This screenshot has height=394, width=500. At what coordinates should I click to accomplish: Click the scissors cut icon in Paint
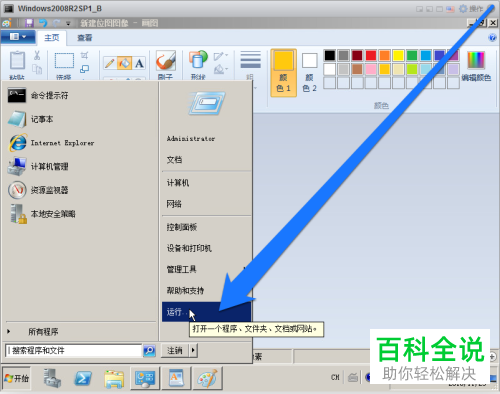37,55
